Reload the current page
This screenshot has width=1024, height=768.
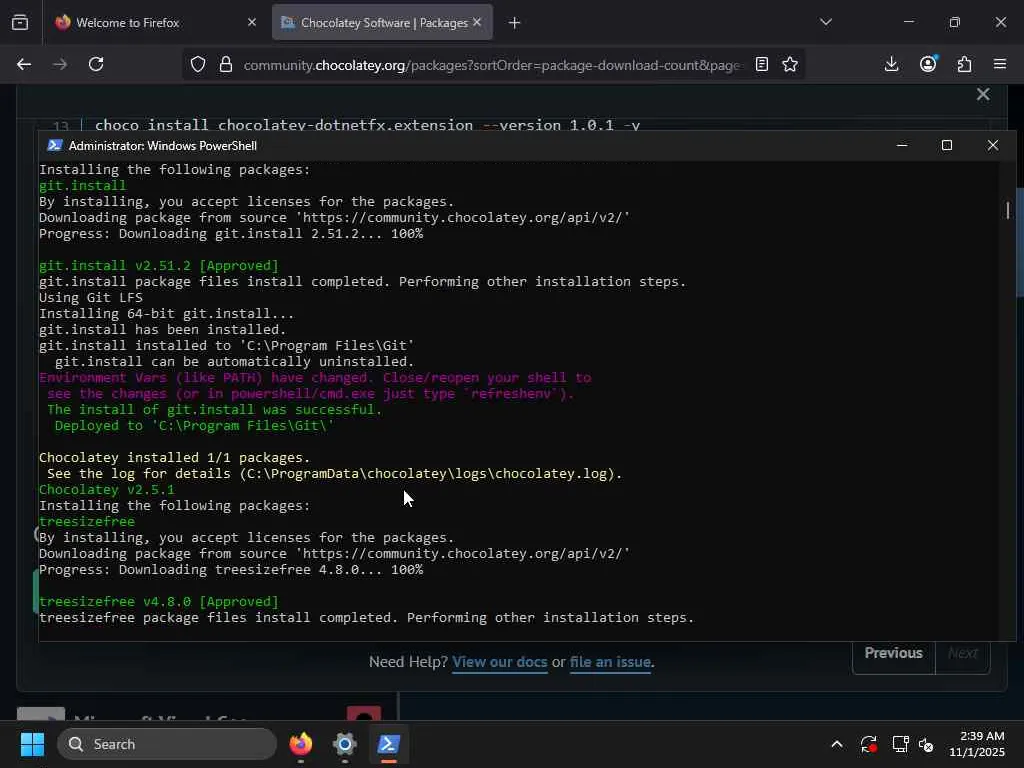coord(96,64)
